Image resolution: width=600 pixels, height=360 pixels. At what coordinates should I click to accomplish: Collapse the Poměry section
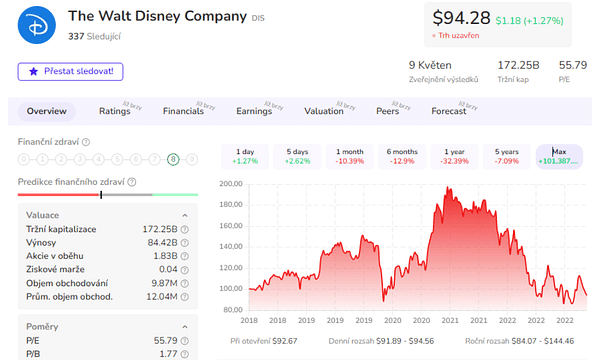coord(185,327)
